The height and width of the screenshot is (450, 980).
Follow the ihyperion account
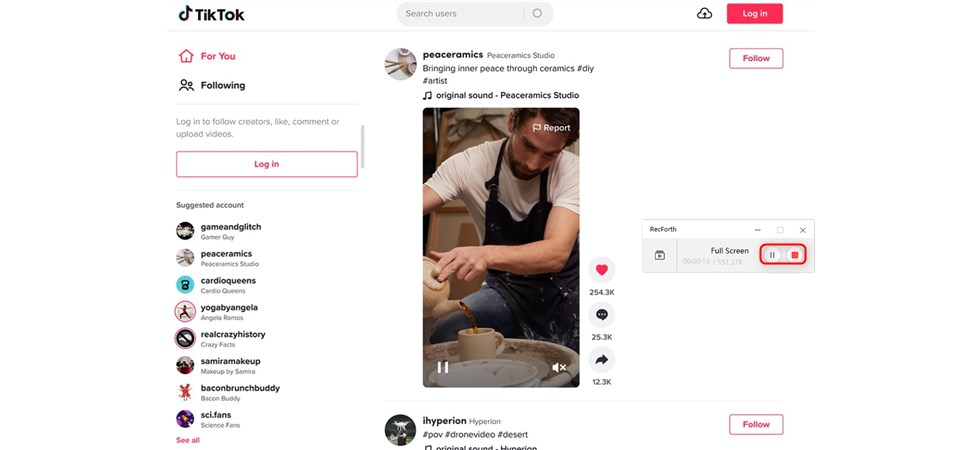[756, 424]
